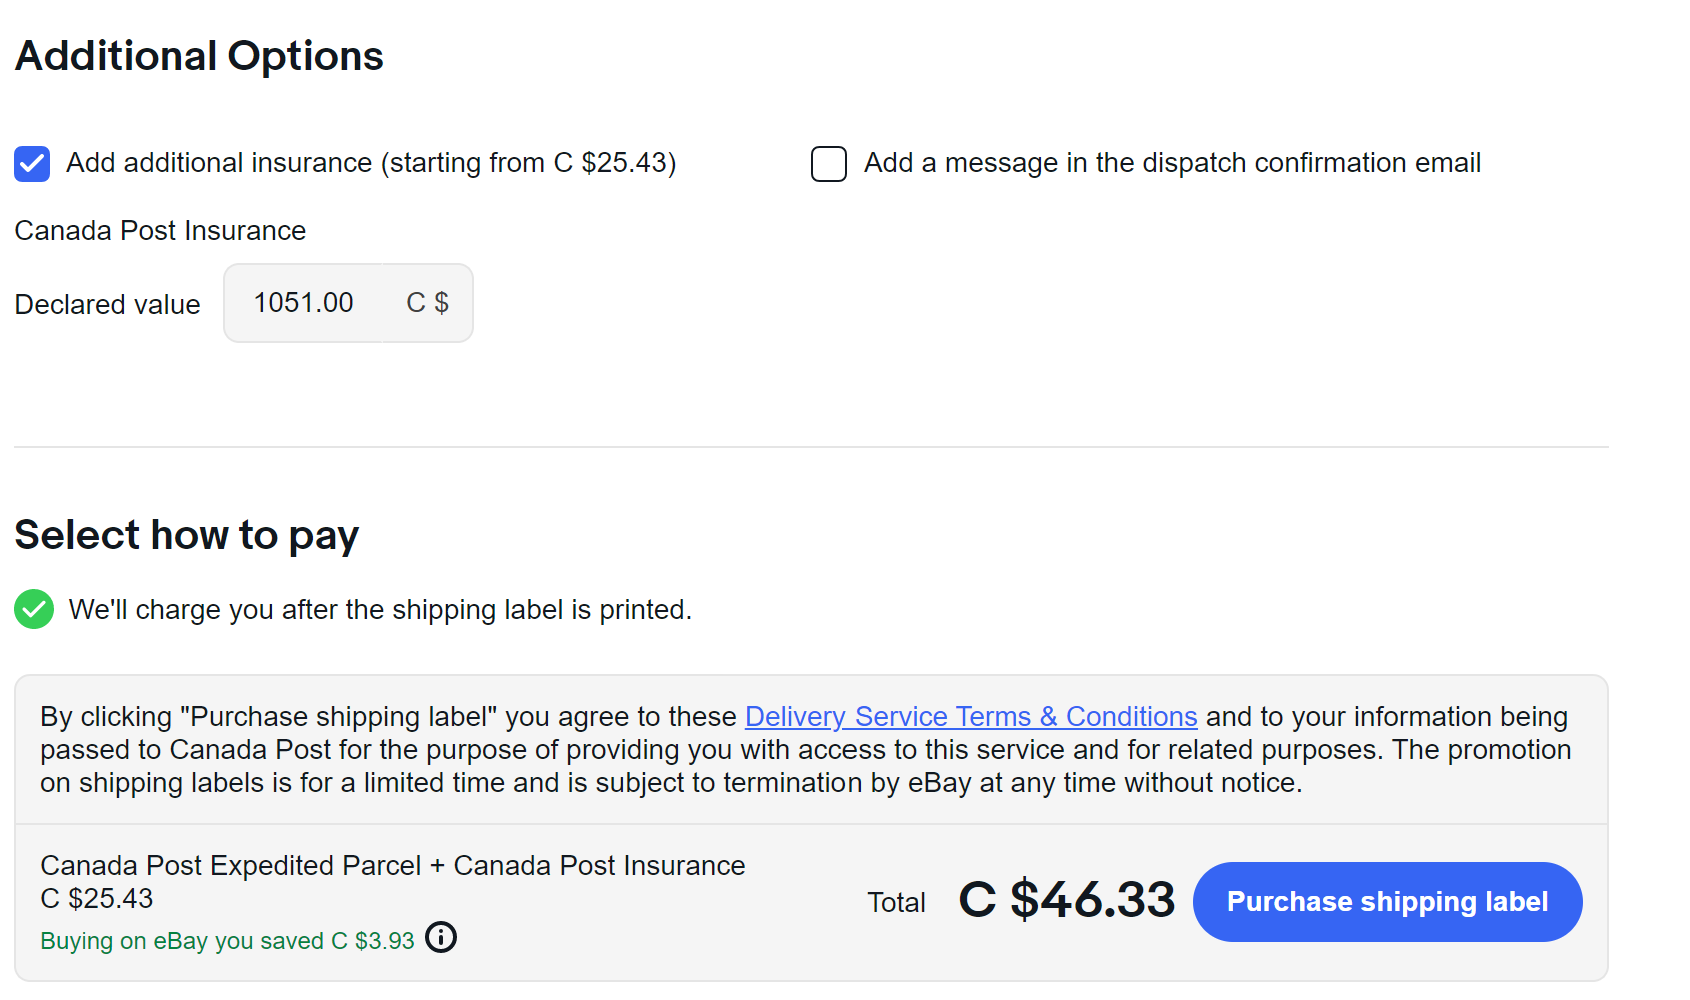Click the charge-after-printing confirmation message
The width and height of the screenshot is (1690, 1000).
click(x=379, y=609)
